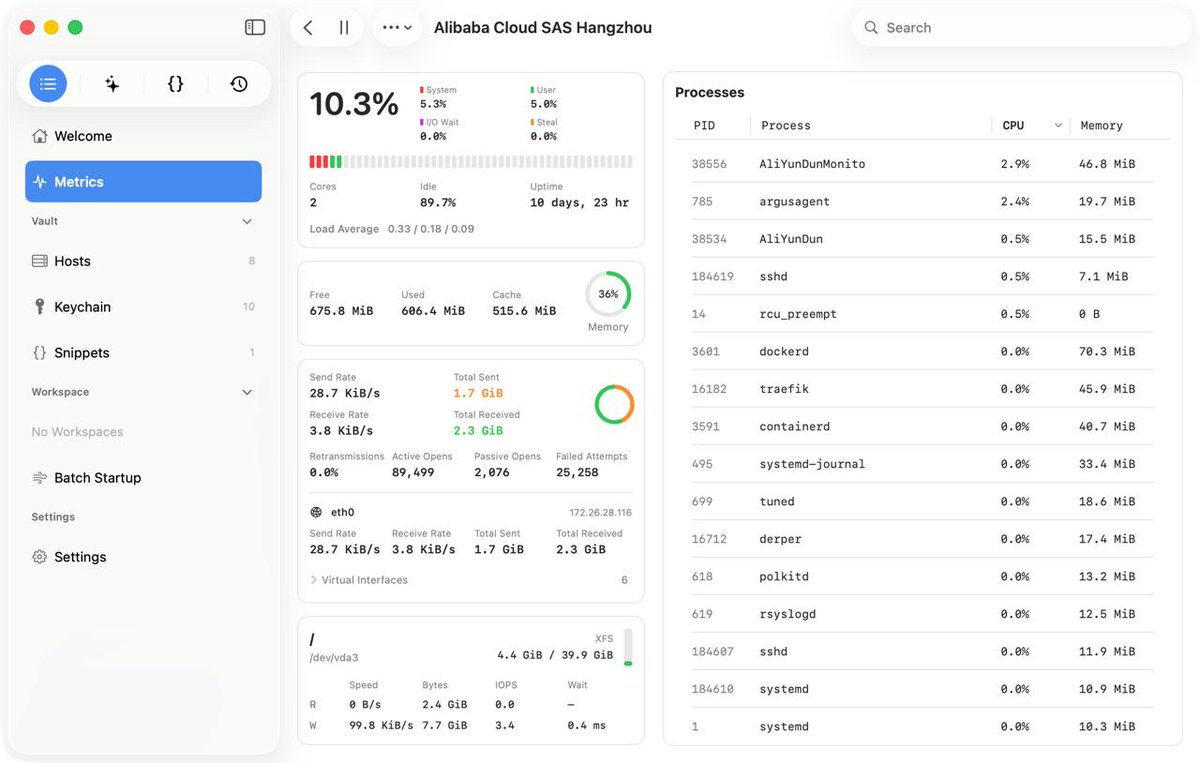Click the 36% memory ring

pyautogui.click(x=608, y=294)
